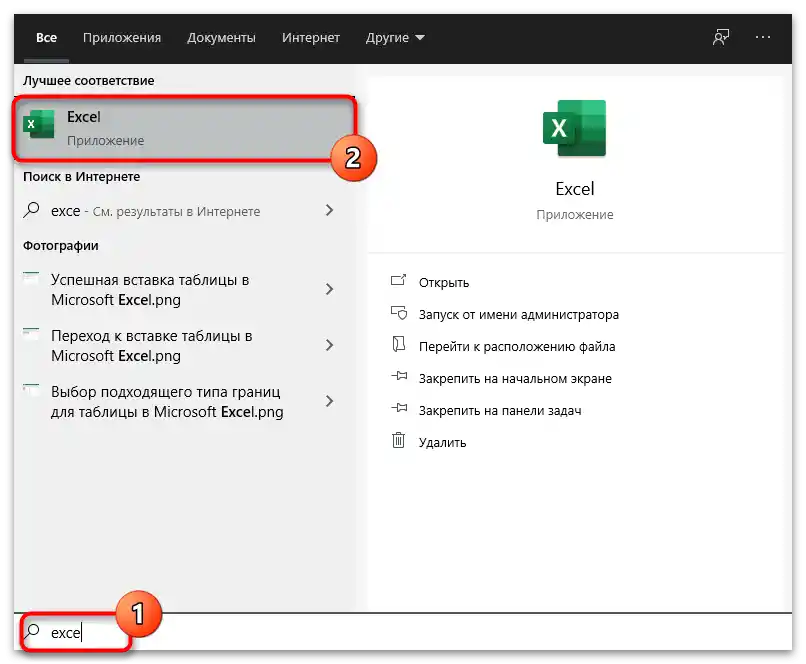806x664 pixels.
Task: Switch to the Документы tab
Action: tap(221, 38)
